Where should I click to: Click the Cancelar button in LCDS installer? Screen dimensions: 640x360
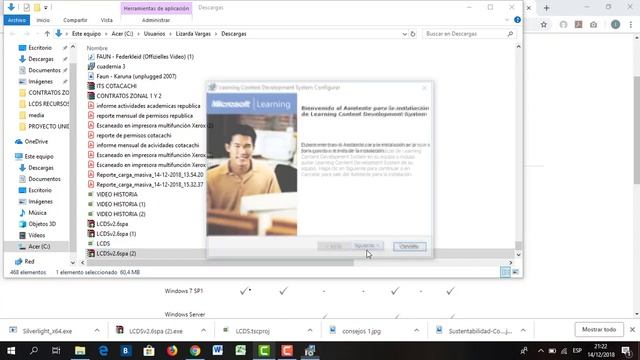409,247
